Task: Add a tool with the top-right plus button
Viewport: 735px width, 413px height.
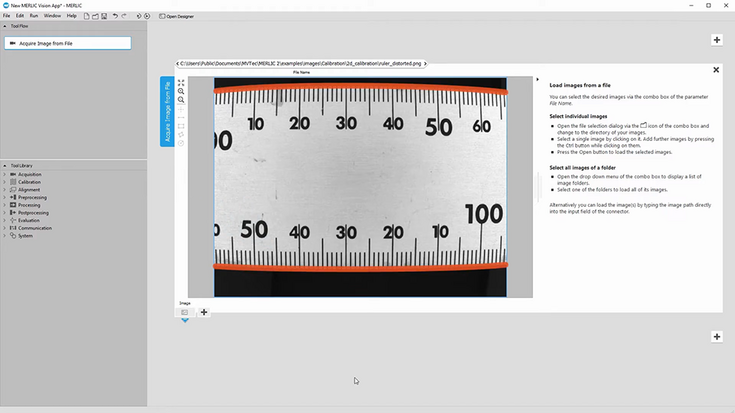Action: 717,40
